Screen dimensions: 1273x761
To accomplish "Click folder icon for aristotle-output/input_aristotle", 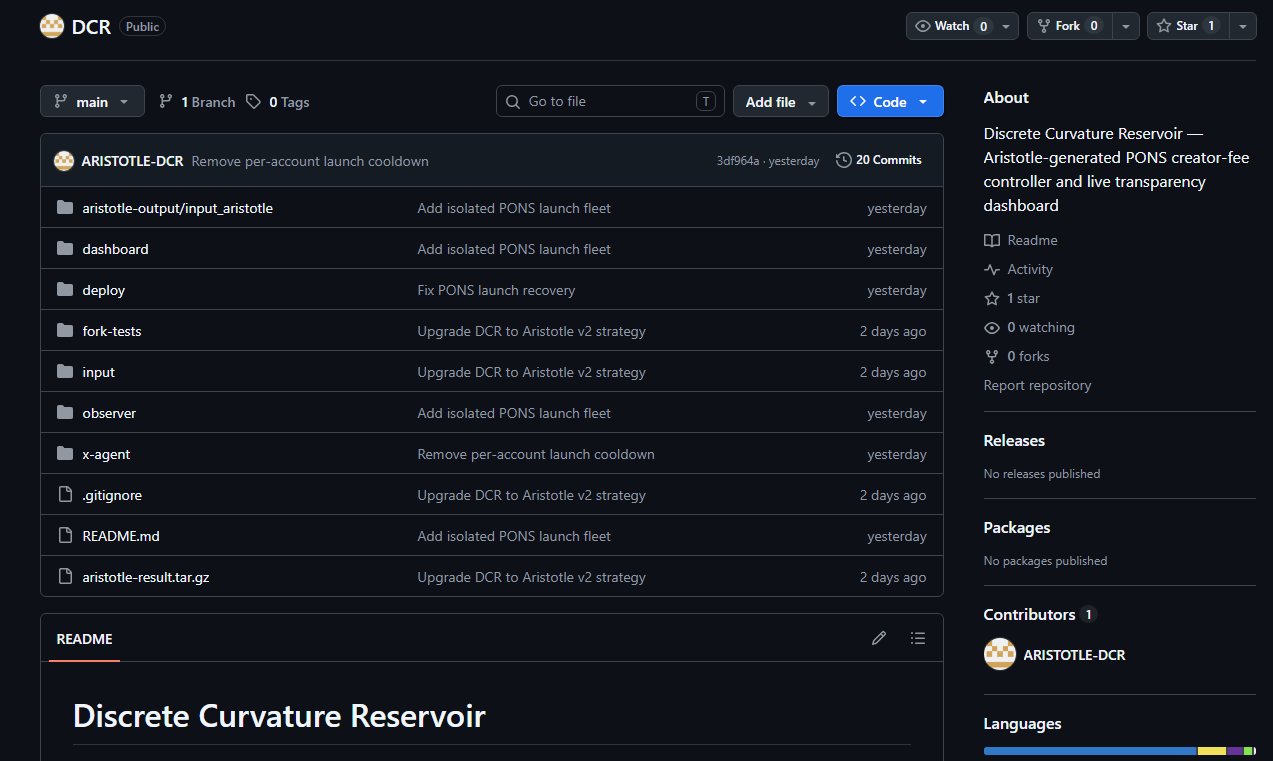I will coord(65,208).
